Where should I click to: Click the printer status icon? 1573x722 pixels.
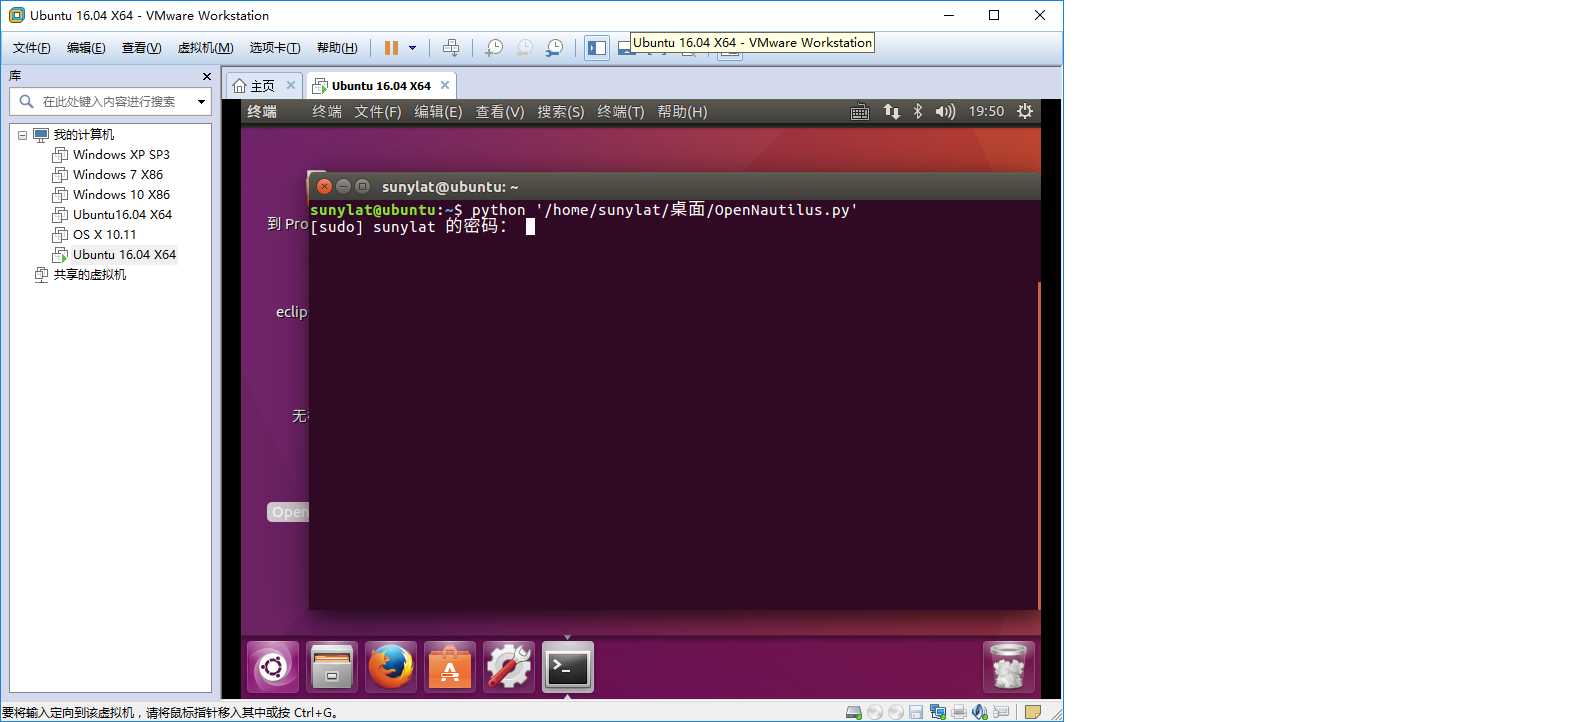coord(959,712)
